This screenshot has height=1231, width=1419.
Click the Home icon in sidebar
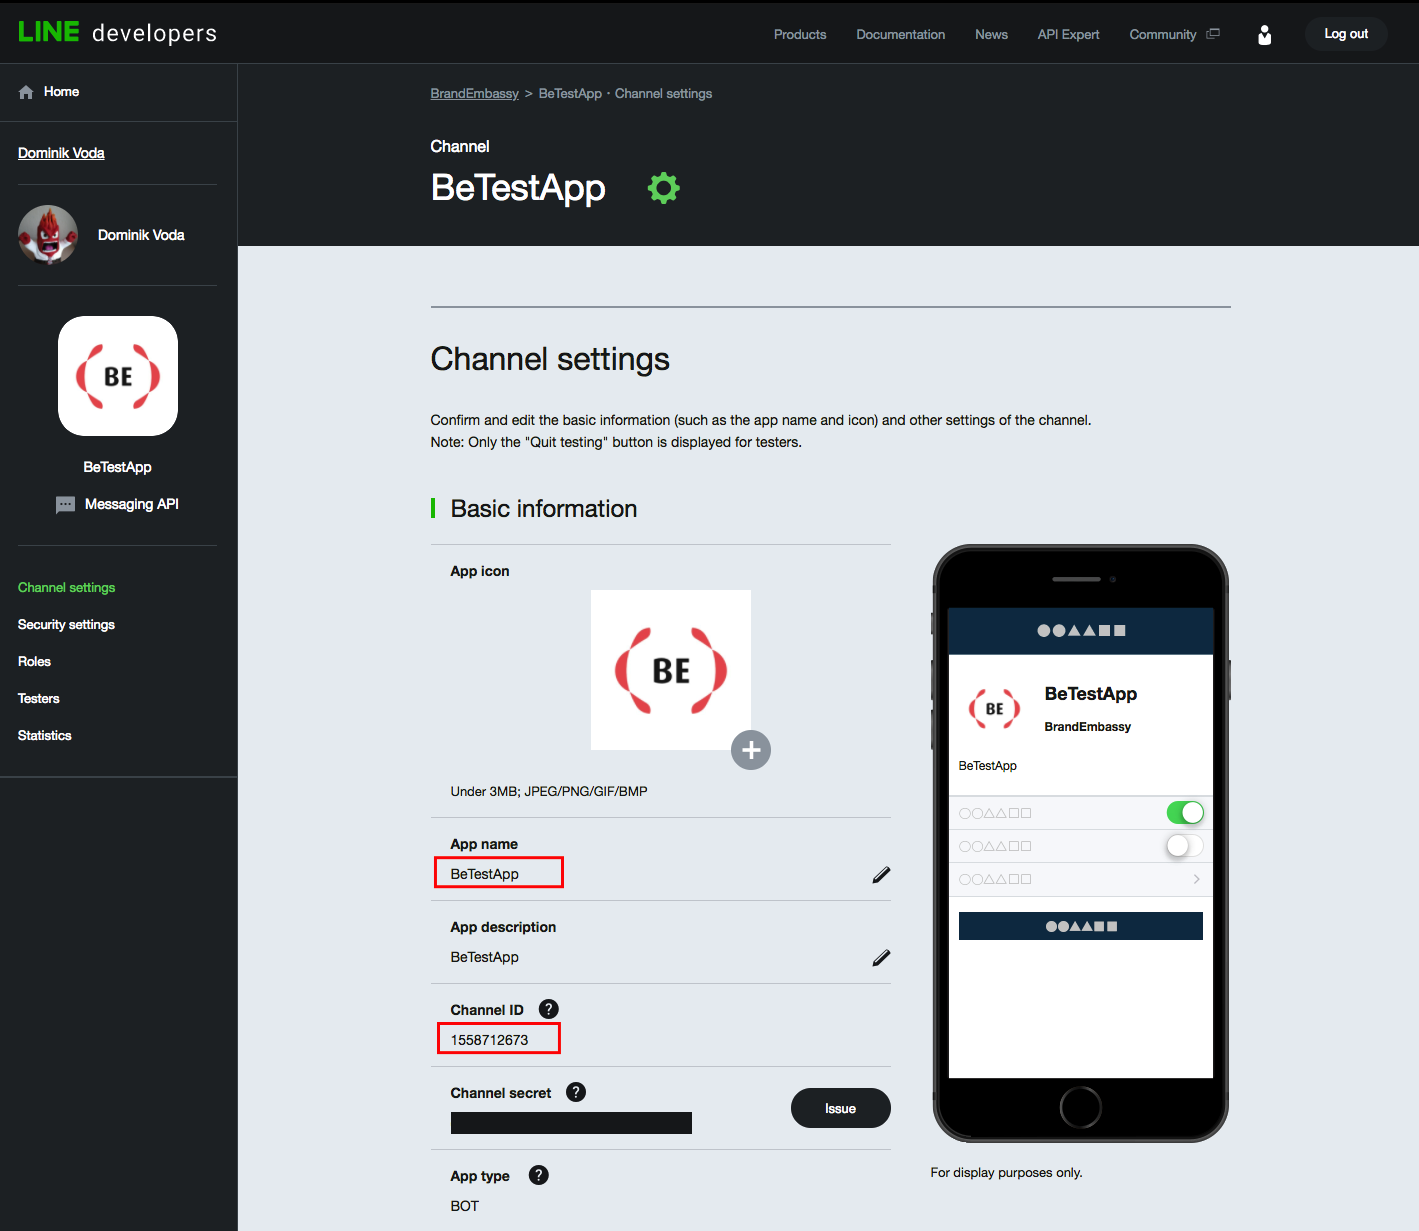click(26, 92)
